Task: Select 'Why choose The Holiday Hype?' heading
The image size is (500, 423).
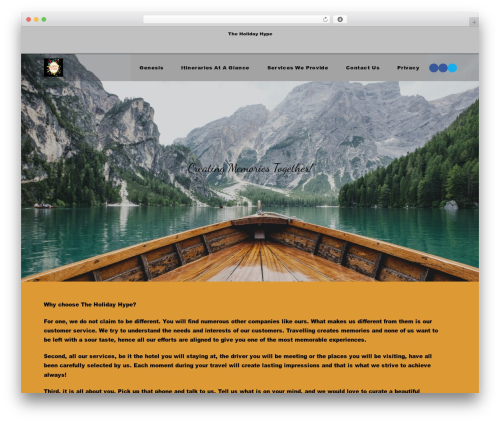Action: click(90, 304)
